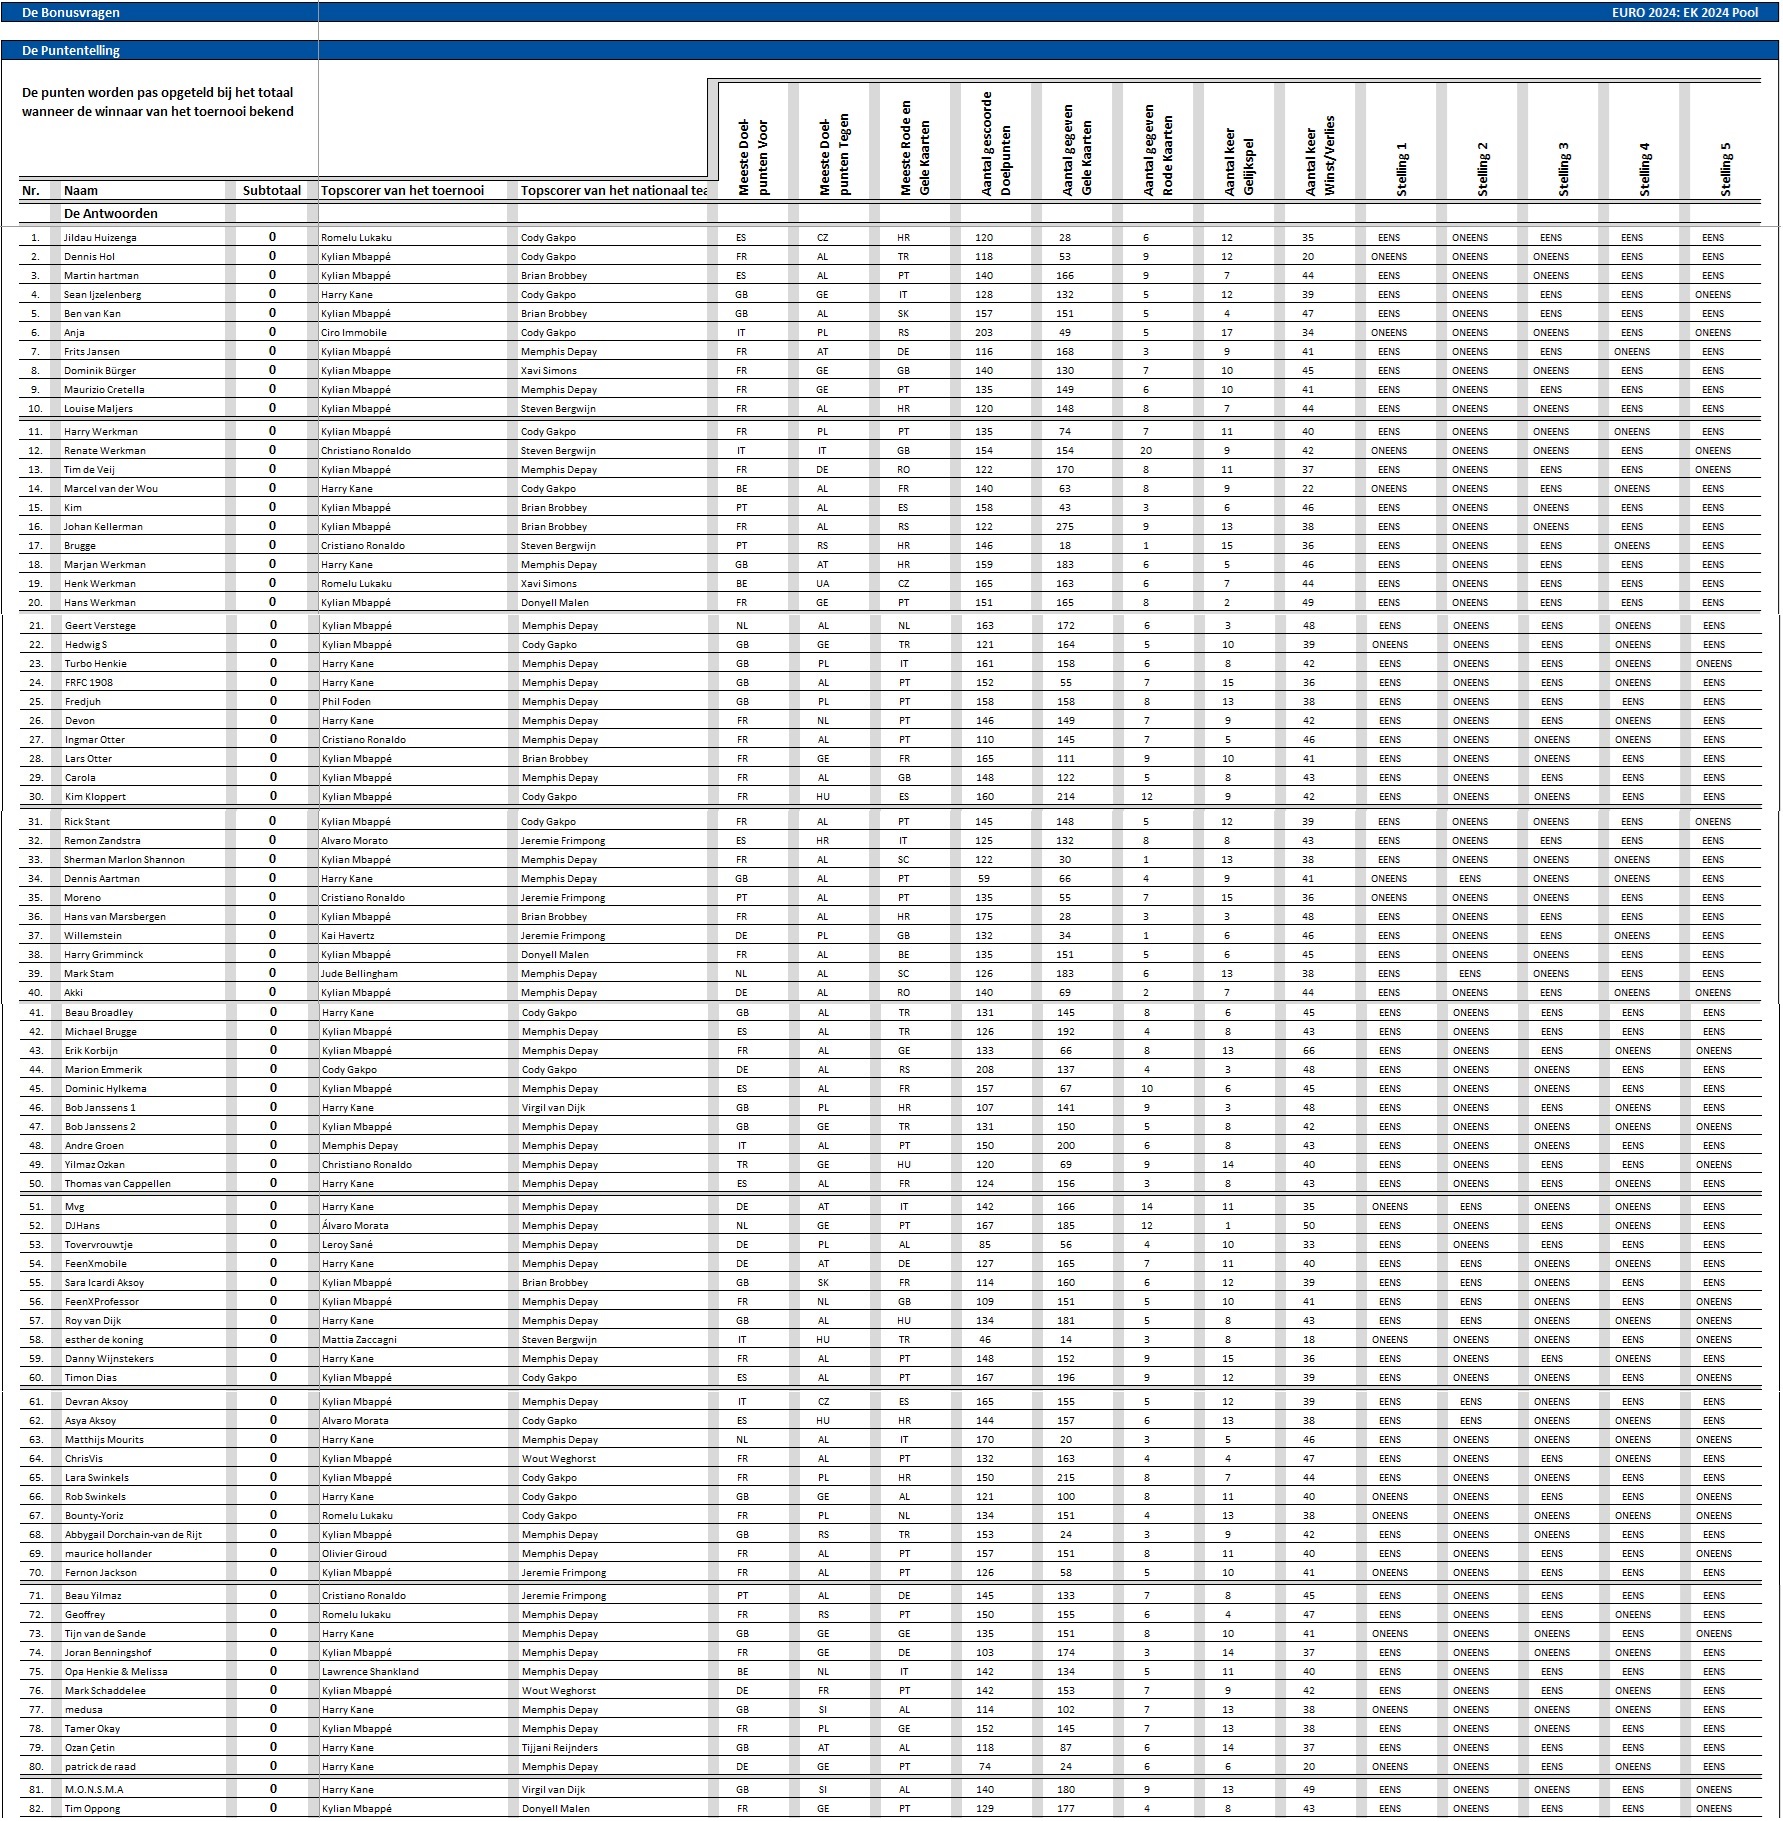Select the name 'M.O.N.S.M.A'
Screen dimensions: 1783x1821
(94, 1790)
